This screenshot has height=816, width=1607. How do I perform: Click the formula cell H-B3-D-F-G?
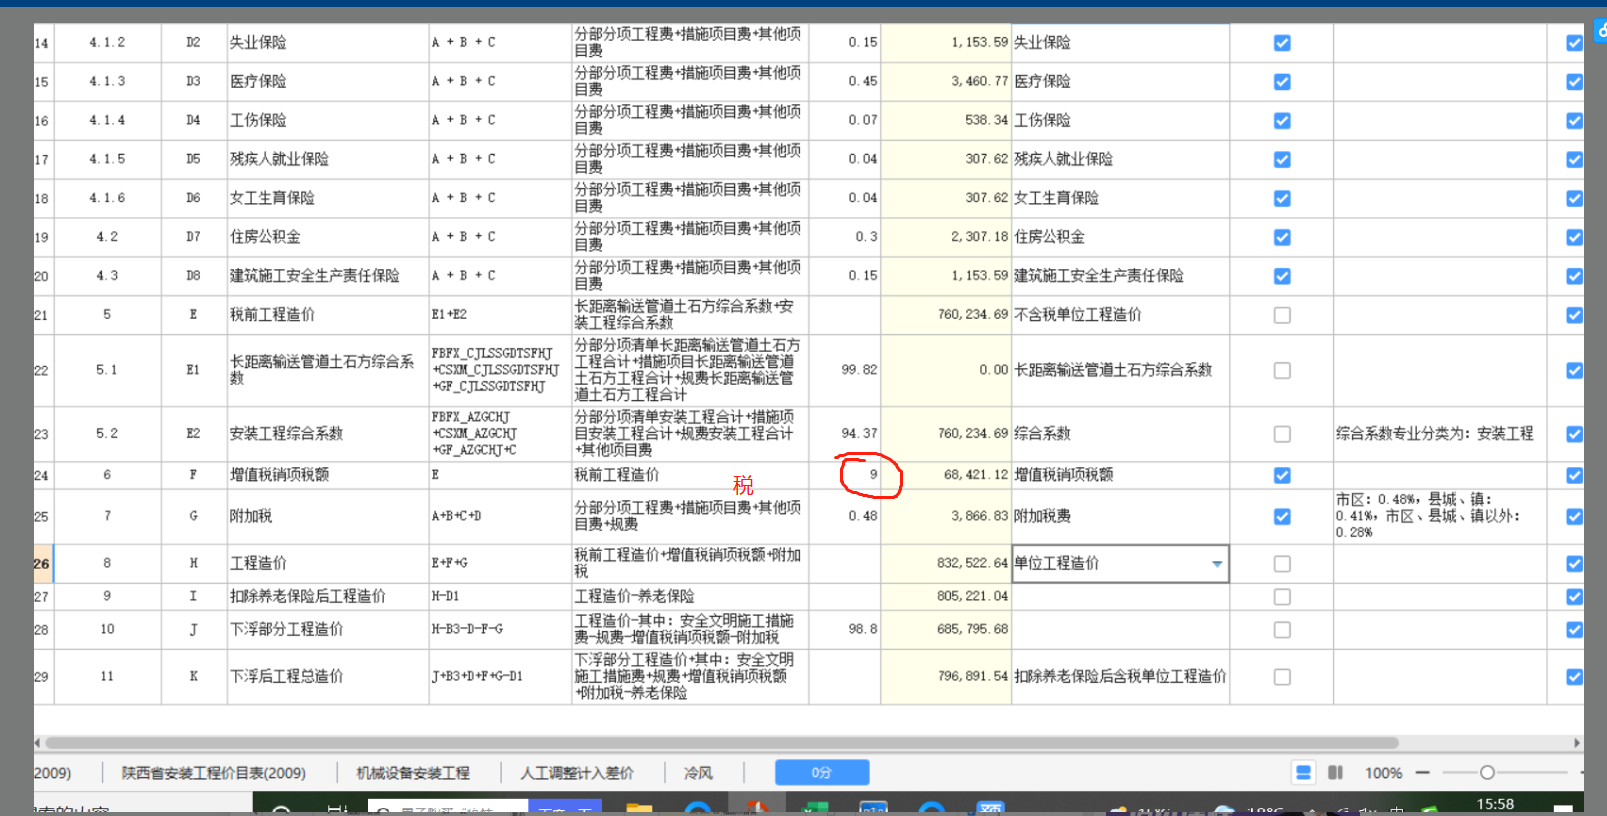(x=500, y=629)
